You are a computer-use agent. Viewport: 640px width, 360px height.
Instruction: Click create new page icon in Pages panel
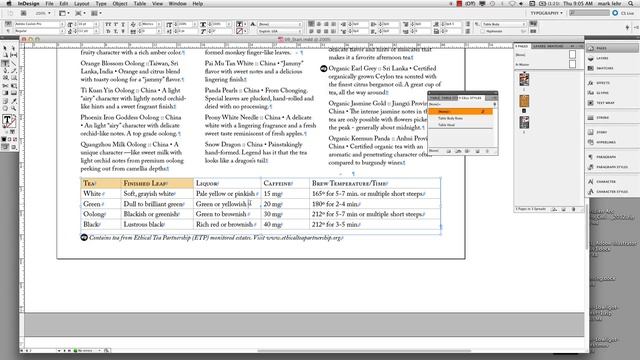pos(564,209)
